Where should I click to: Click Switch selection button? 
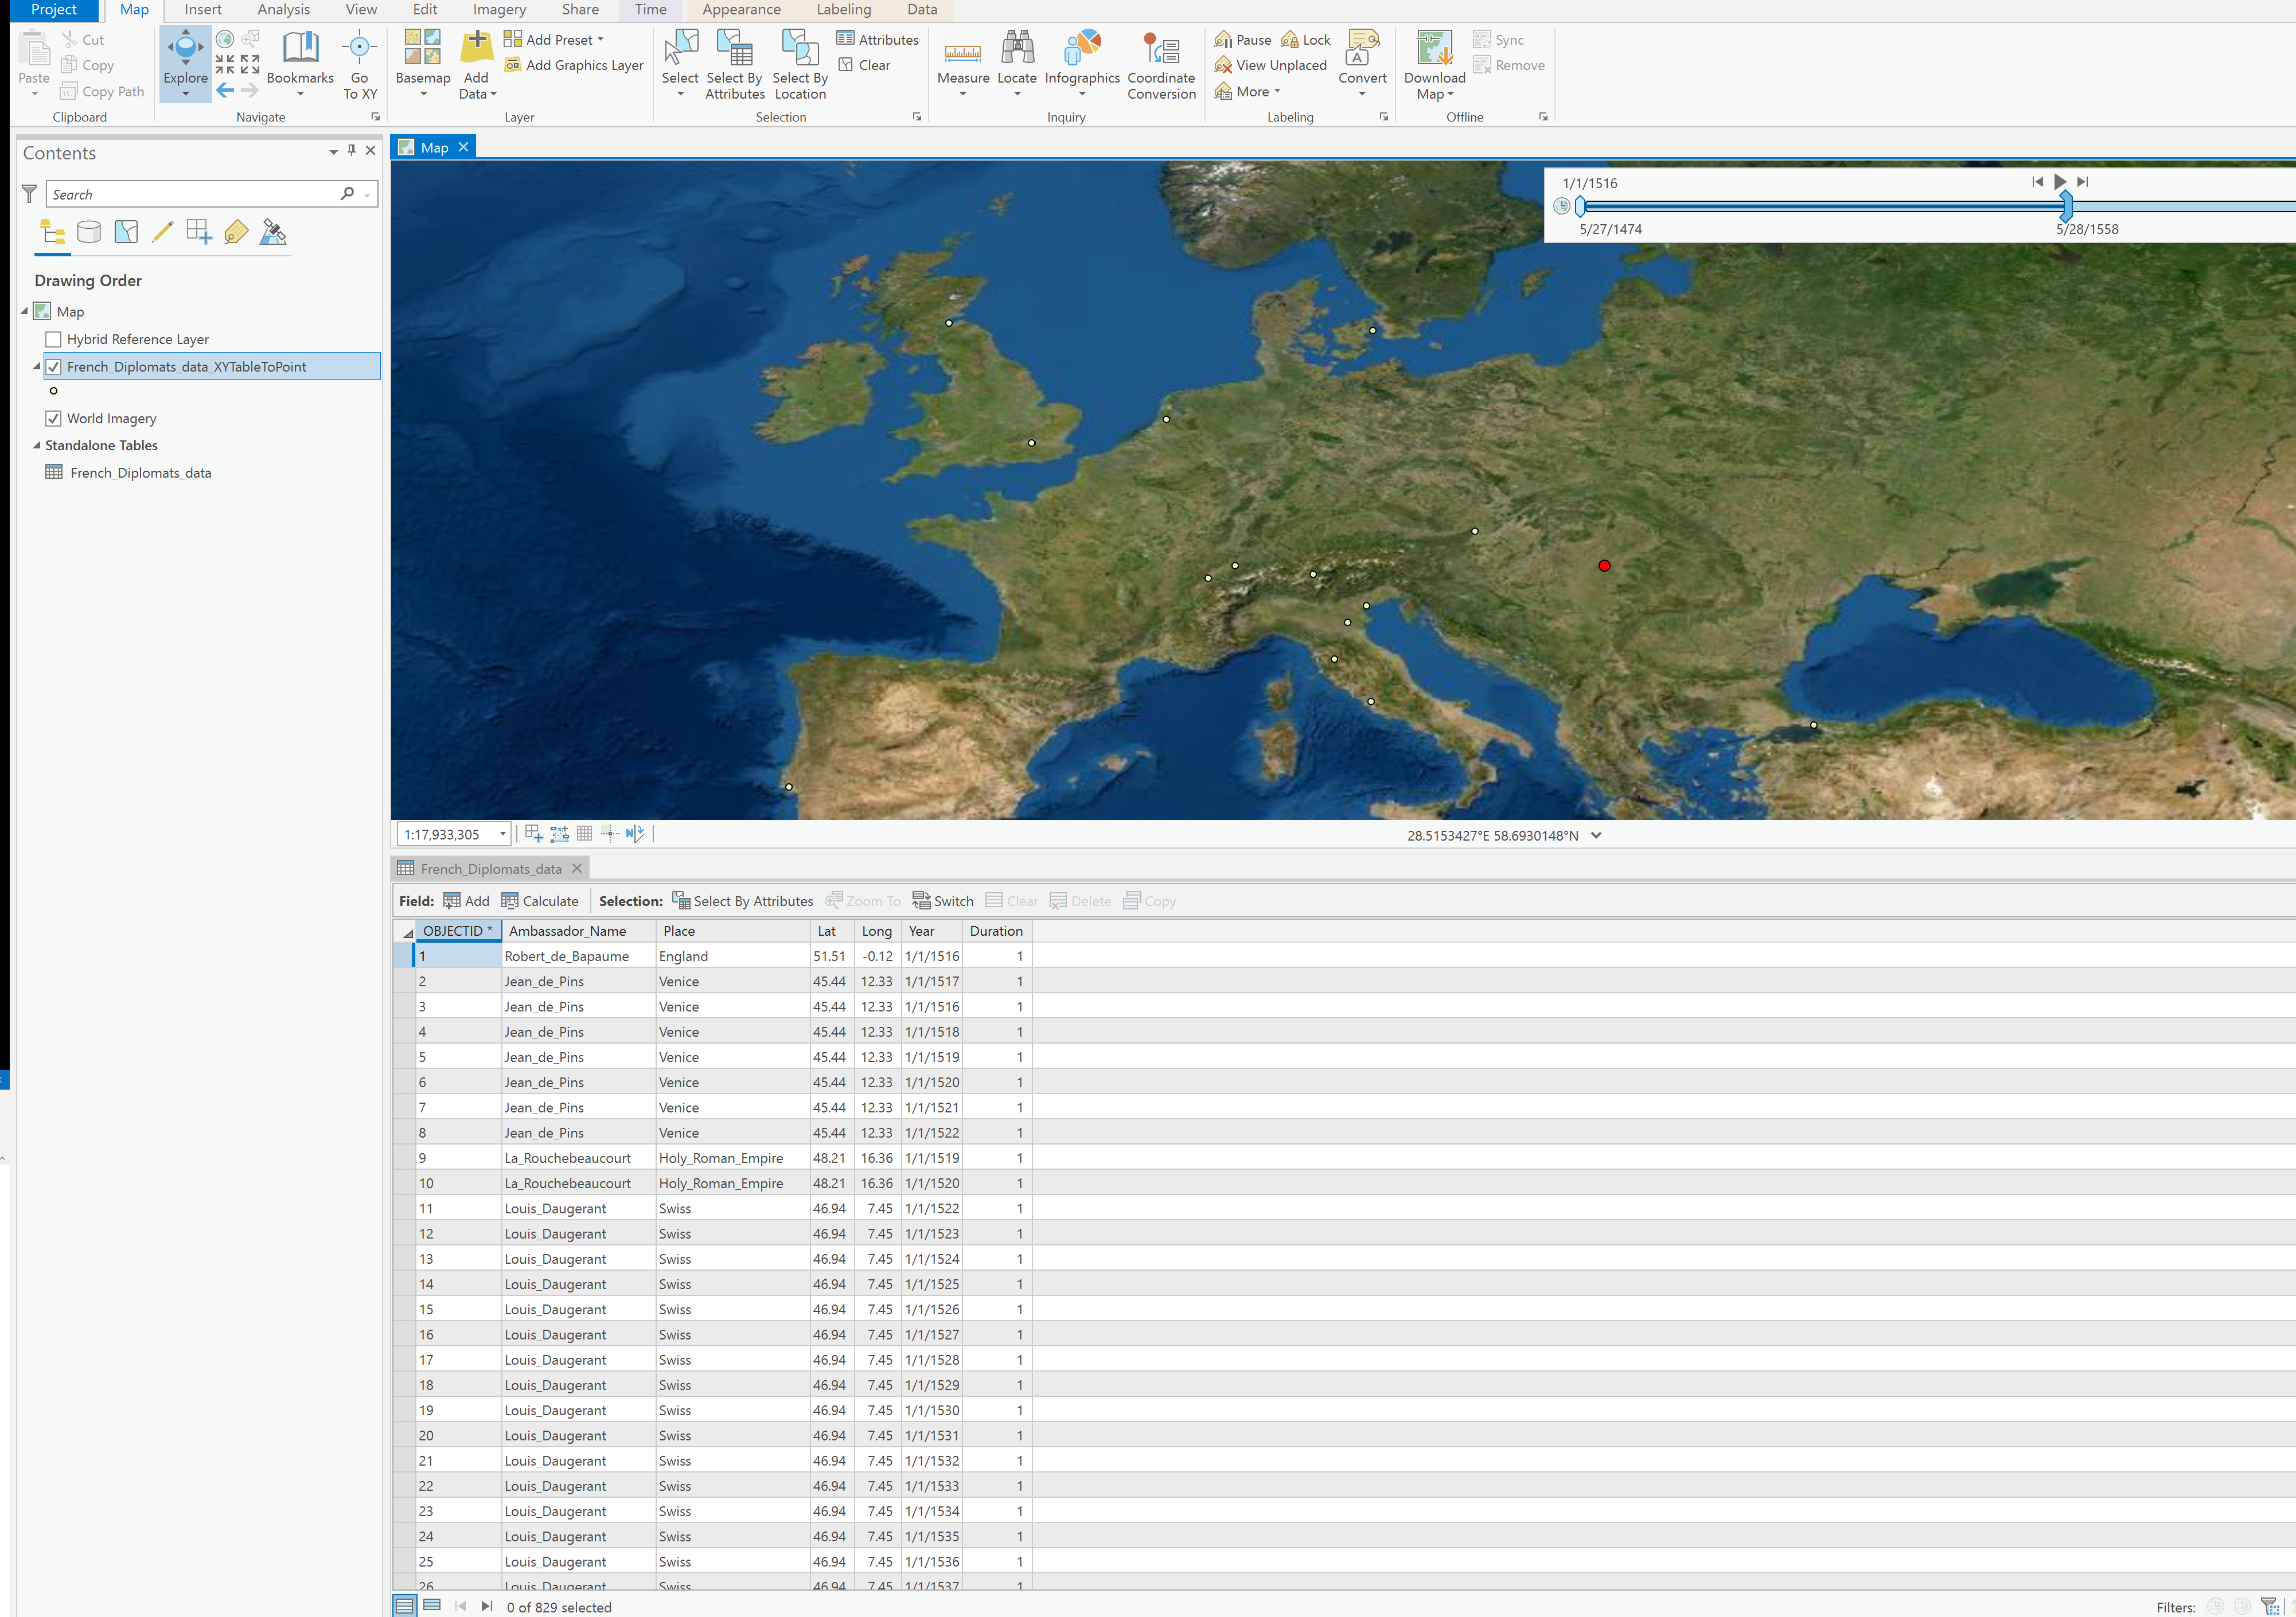point(943,901)
